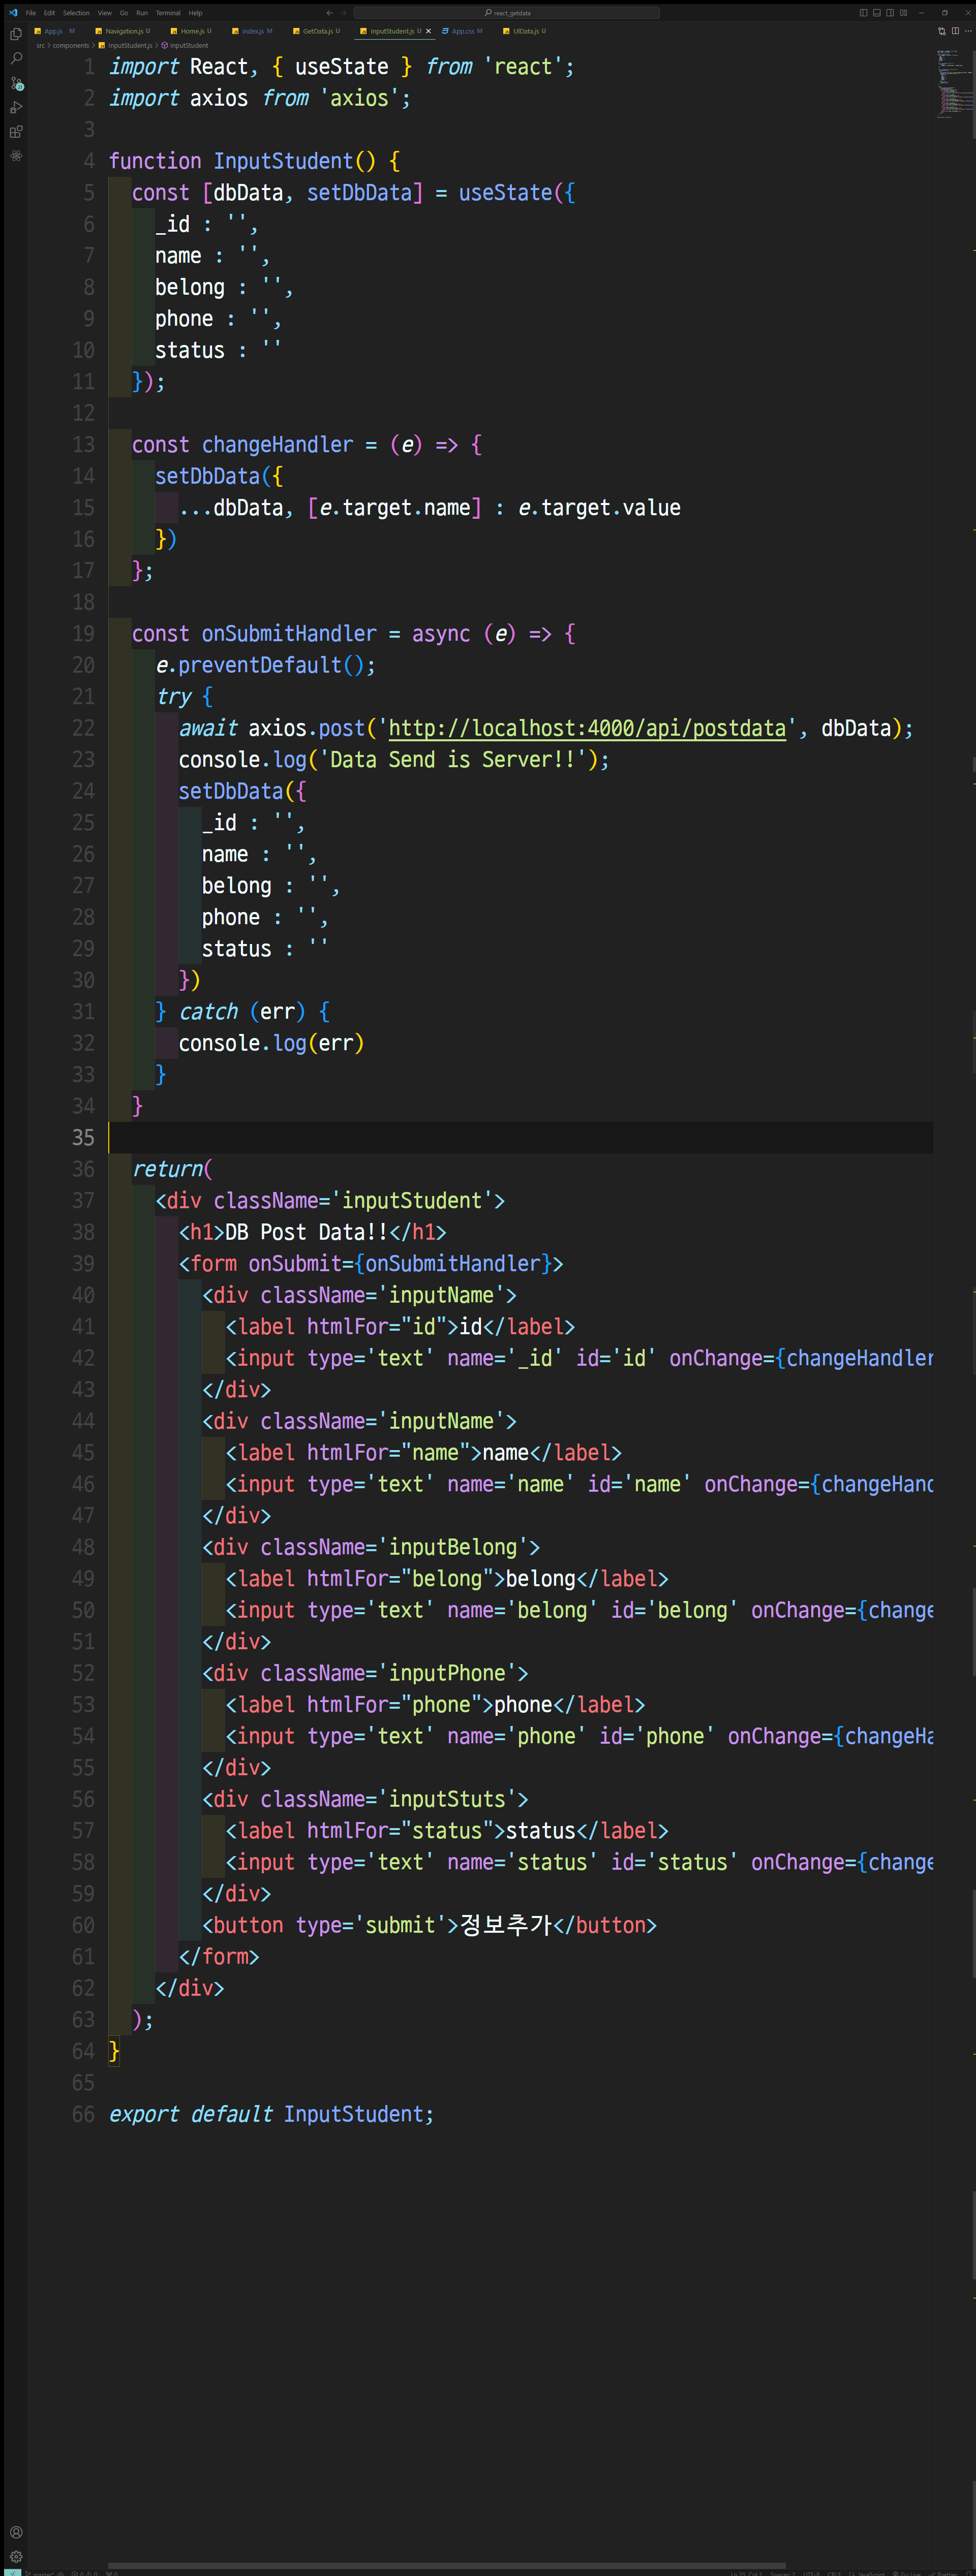976x2576 pixels.
Task: Click 'onSubmitHandler' in the const declaration on line 19
Action: tap(289, 634)
